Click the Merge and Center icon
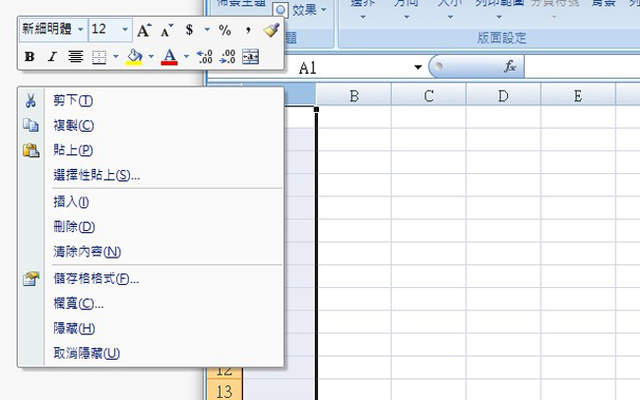The width and height of the screenshot is (640, 400). [x=250, y=57]
